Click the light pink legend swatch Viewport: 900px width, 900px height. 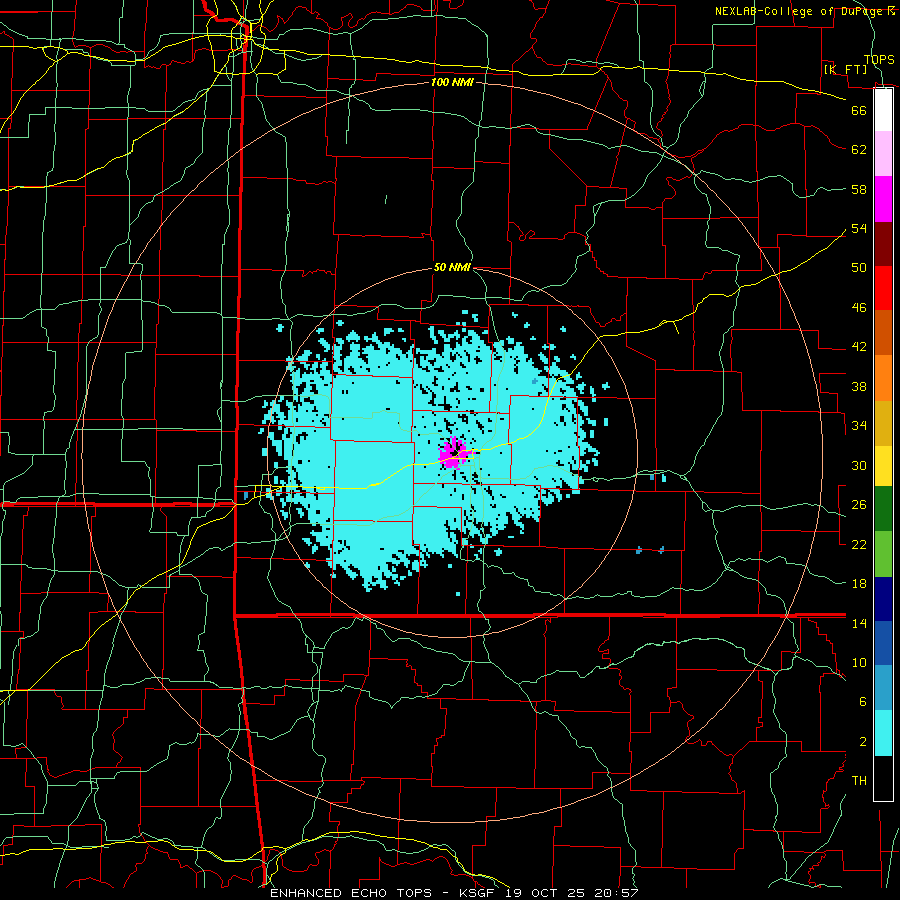[x=883, y=154]
